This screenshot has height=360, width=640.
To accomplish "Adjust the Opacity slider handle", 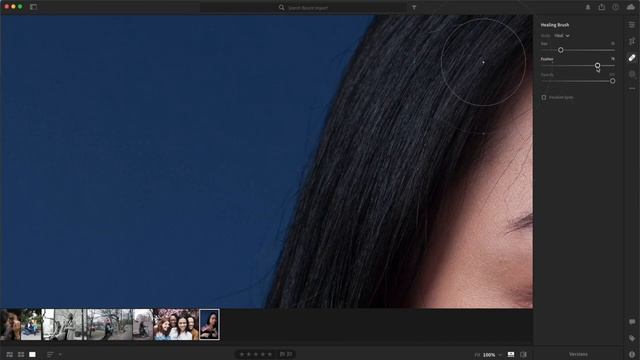I will [x=612, y=81].
